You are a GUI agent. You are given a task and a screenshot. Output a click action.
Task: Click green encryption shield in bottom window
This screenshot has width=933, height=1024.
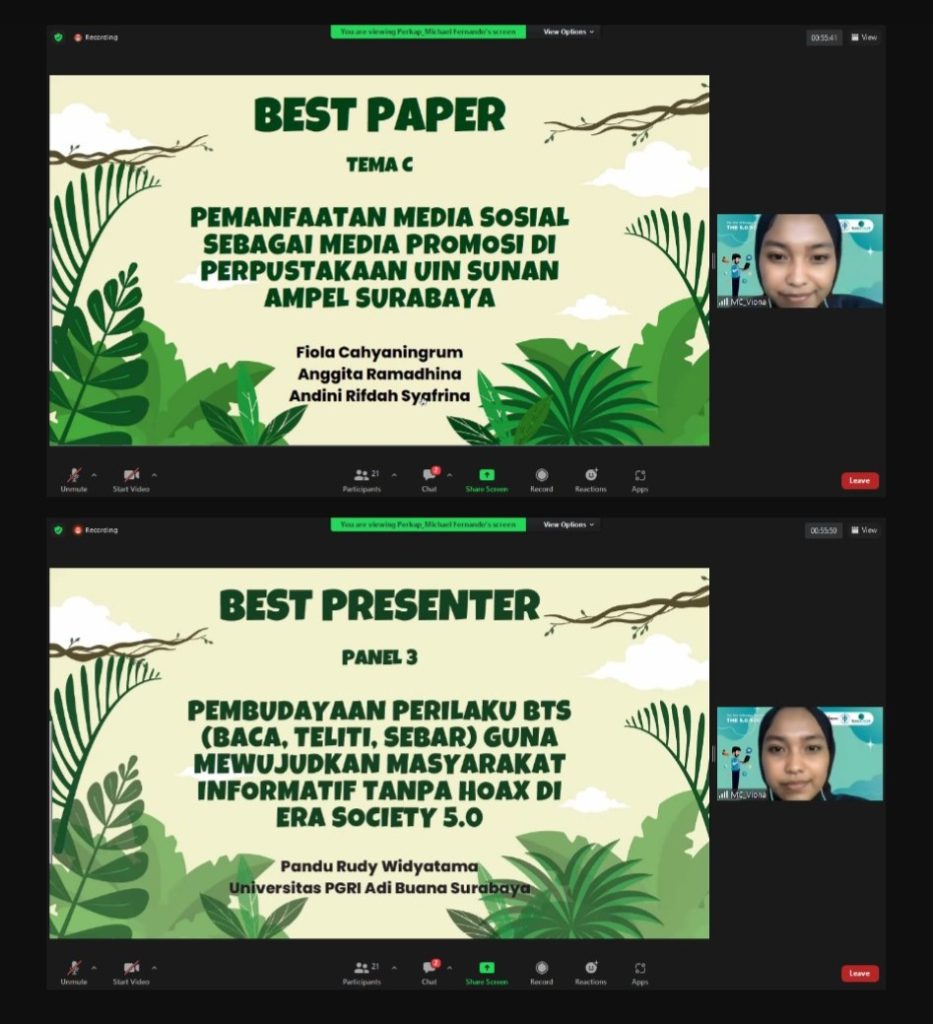click(x=58, y=530)
